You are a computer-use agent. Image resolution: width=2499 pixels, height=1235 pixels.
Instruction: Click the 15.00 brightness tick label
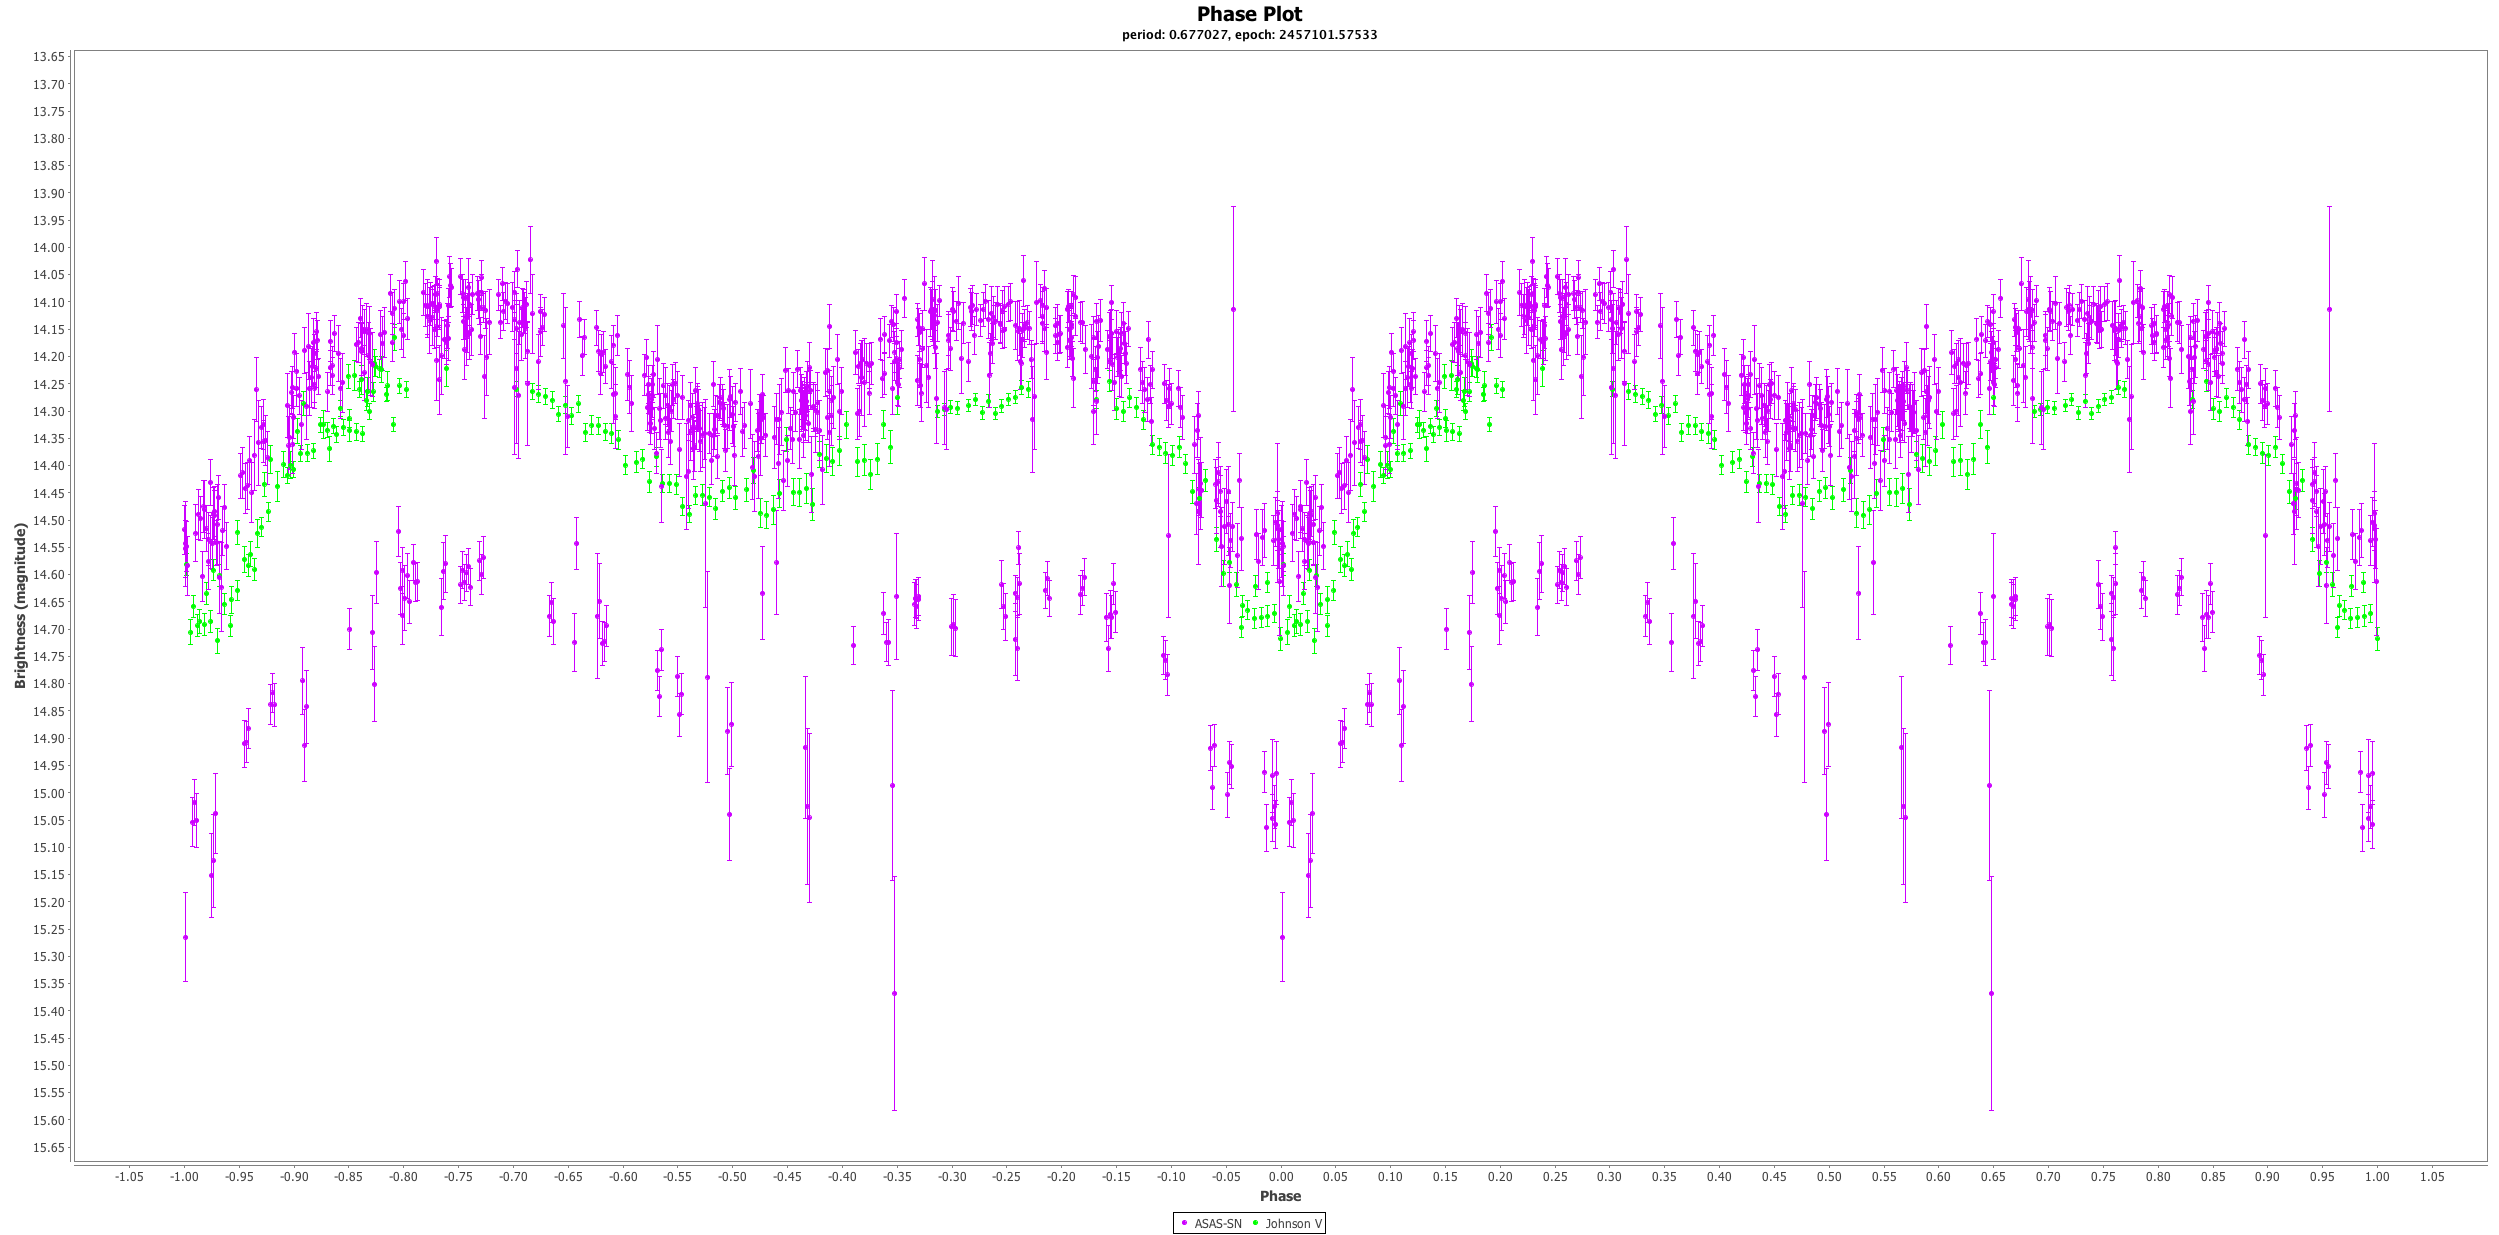pyautogui.click(x=49, y=793)
